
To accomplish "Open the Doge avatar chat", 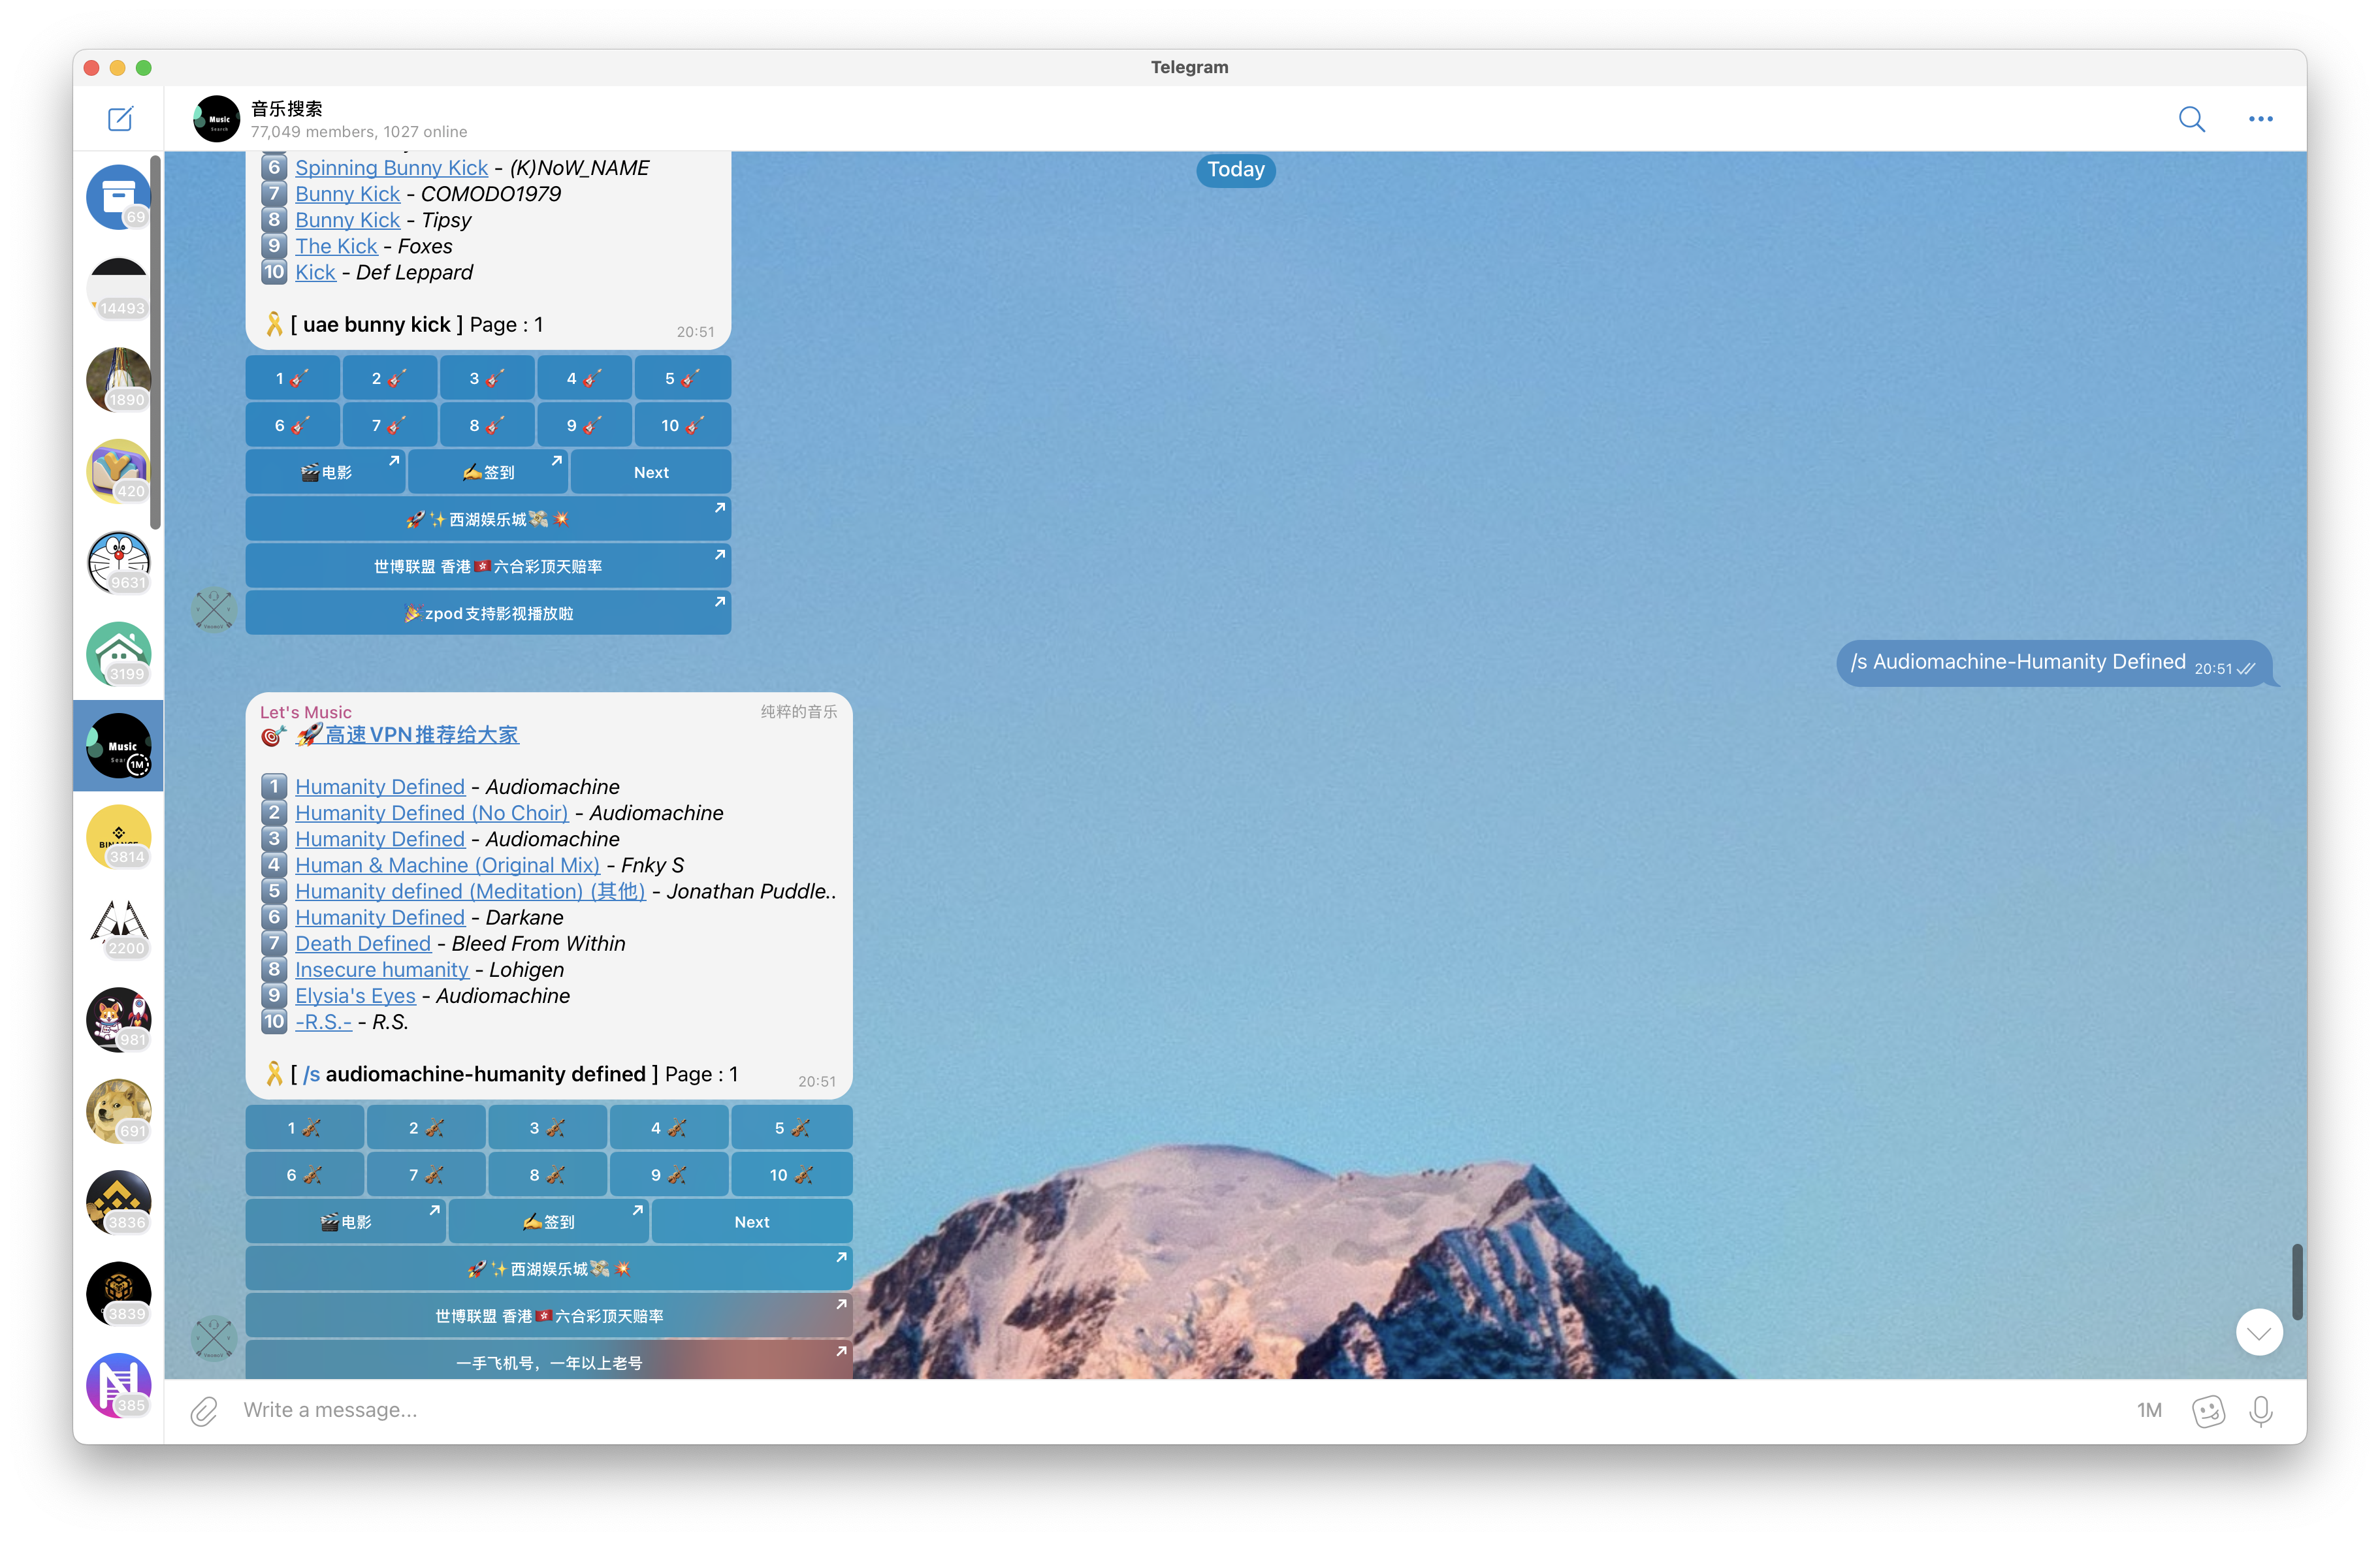I will [118, 1111].
